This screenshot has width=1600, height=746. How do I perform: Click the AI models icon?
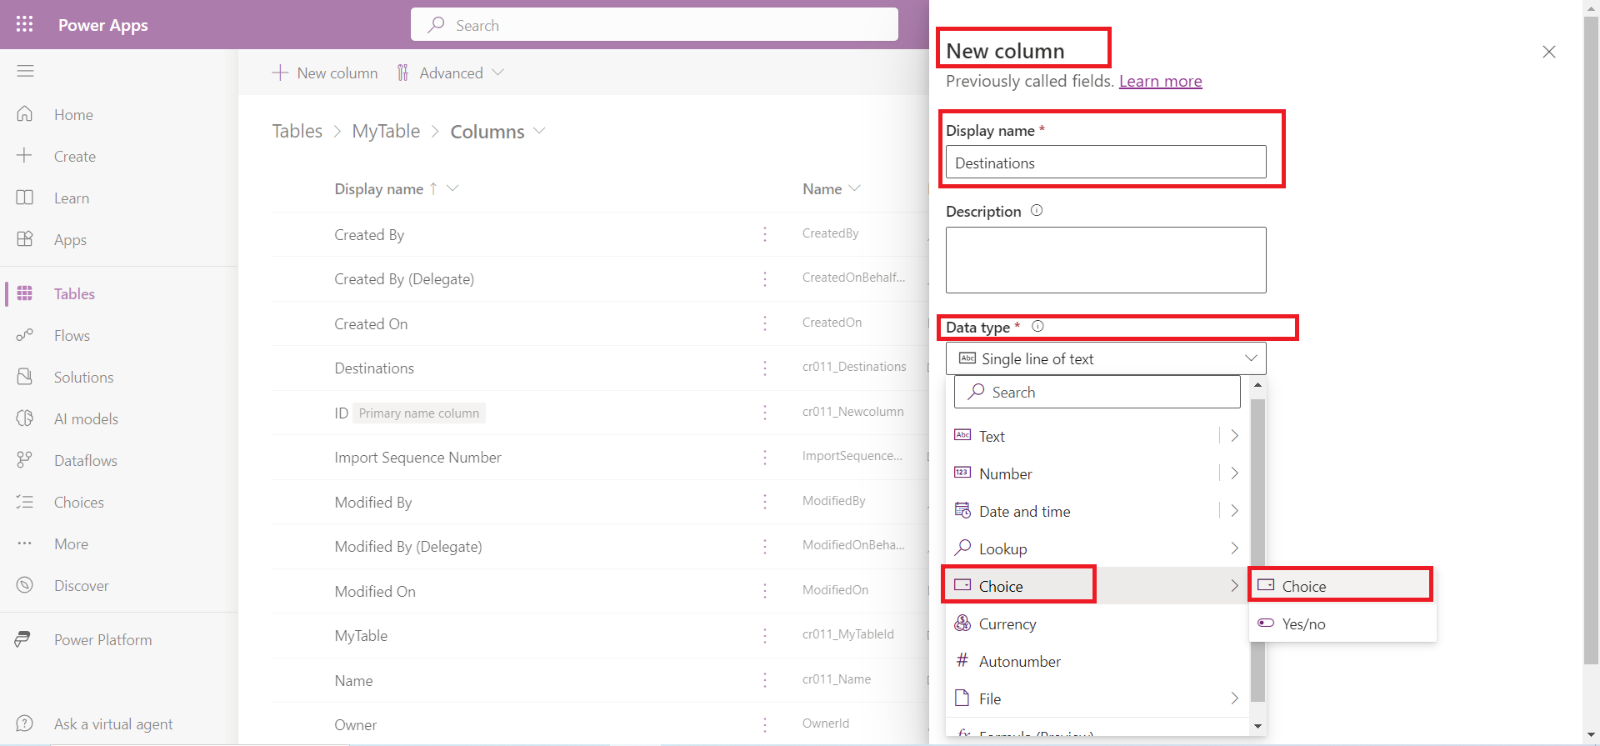pos(25,418)
